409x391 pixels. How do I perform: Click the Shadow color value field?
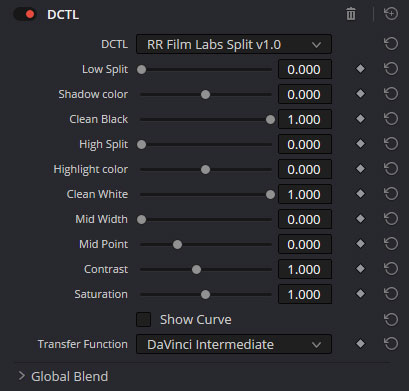coord(305,94)
